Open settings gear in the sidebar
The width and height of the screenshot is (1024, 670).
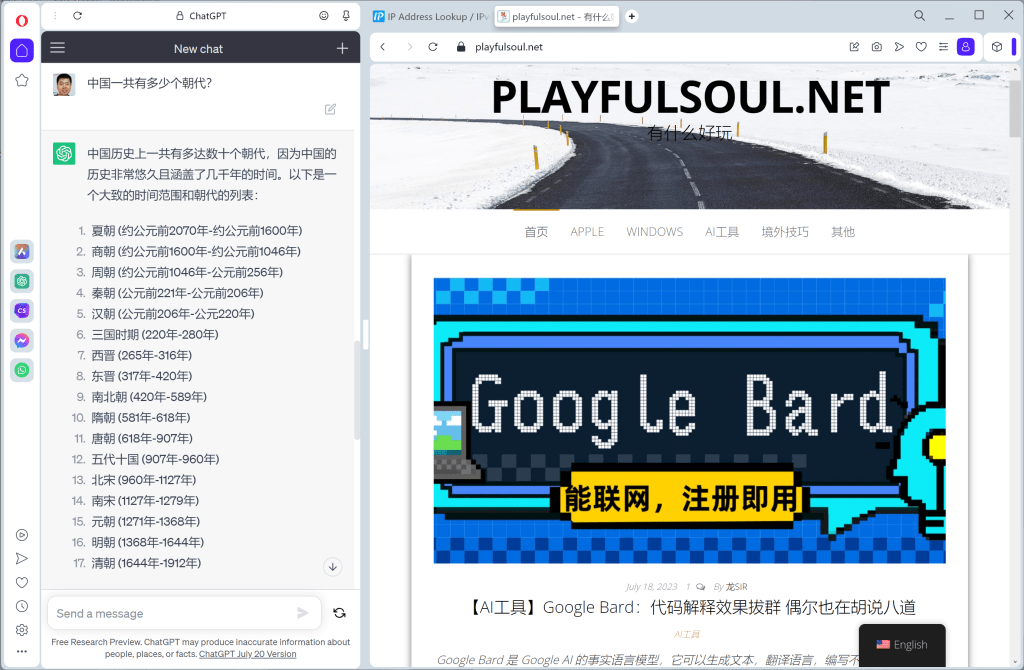tap(22, 630)
